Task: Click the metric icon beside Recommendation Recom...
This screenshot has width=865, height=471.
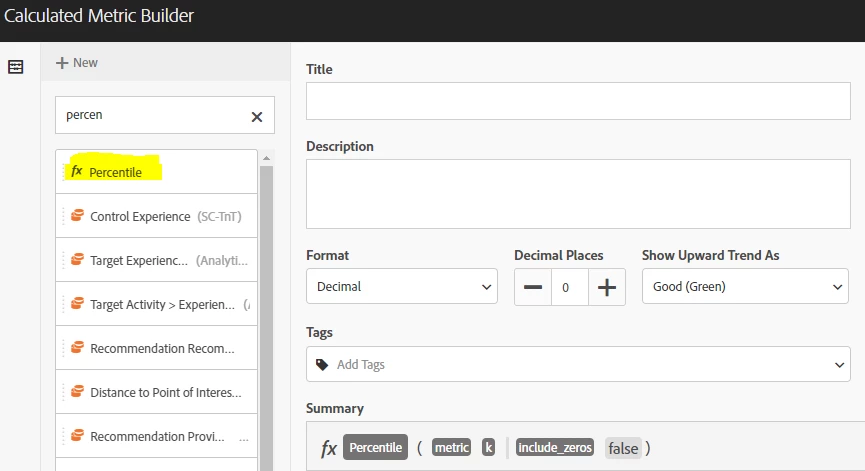Action: click(x=77, y=347)
